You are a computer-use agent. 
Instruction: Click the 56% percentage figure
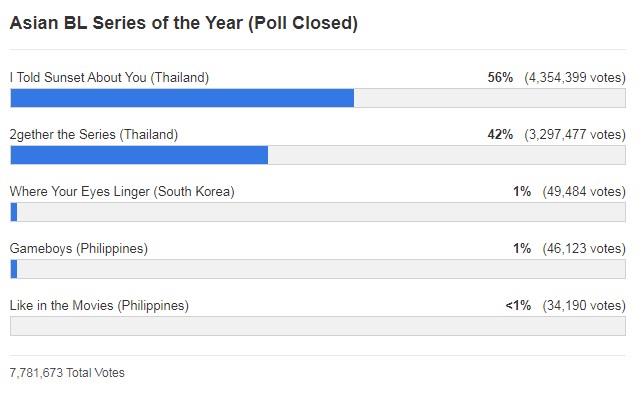(x=500, y=77)
